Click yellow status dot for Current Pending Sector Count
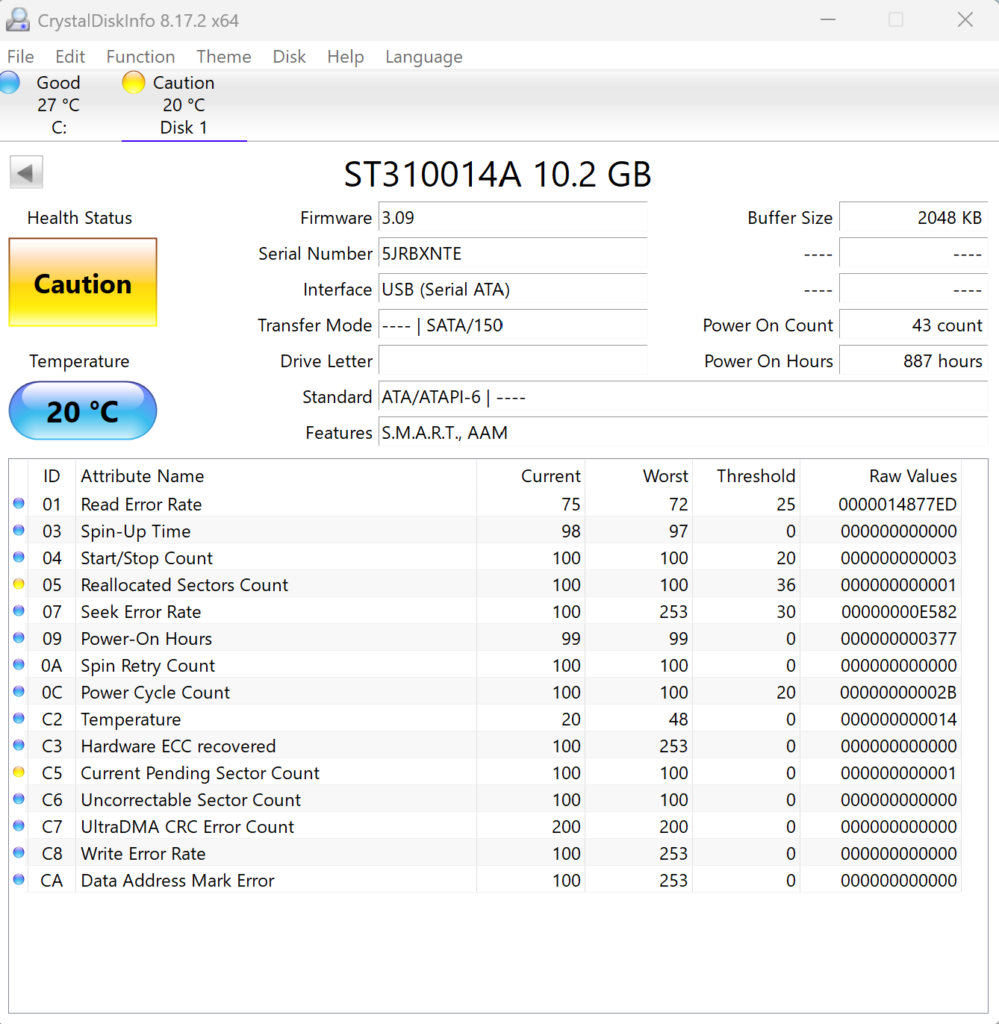The height and width of the screenshot is (1024, 999). [19, 773]
